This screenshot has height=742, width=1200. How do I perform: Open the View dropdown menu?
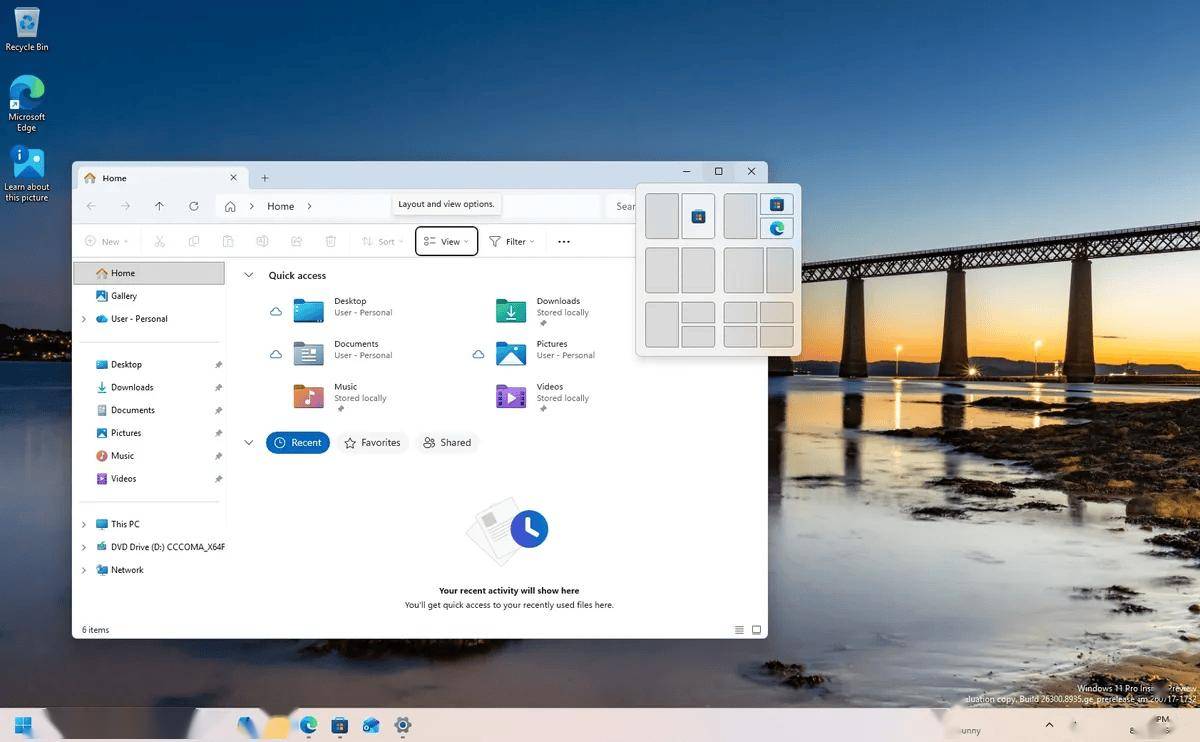click(x=446, y=241)
